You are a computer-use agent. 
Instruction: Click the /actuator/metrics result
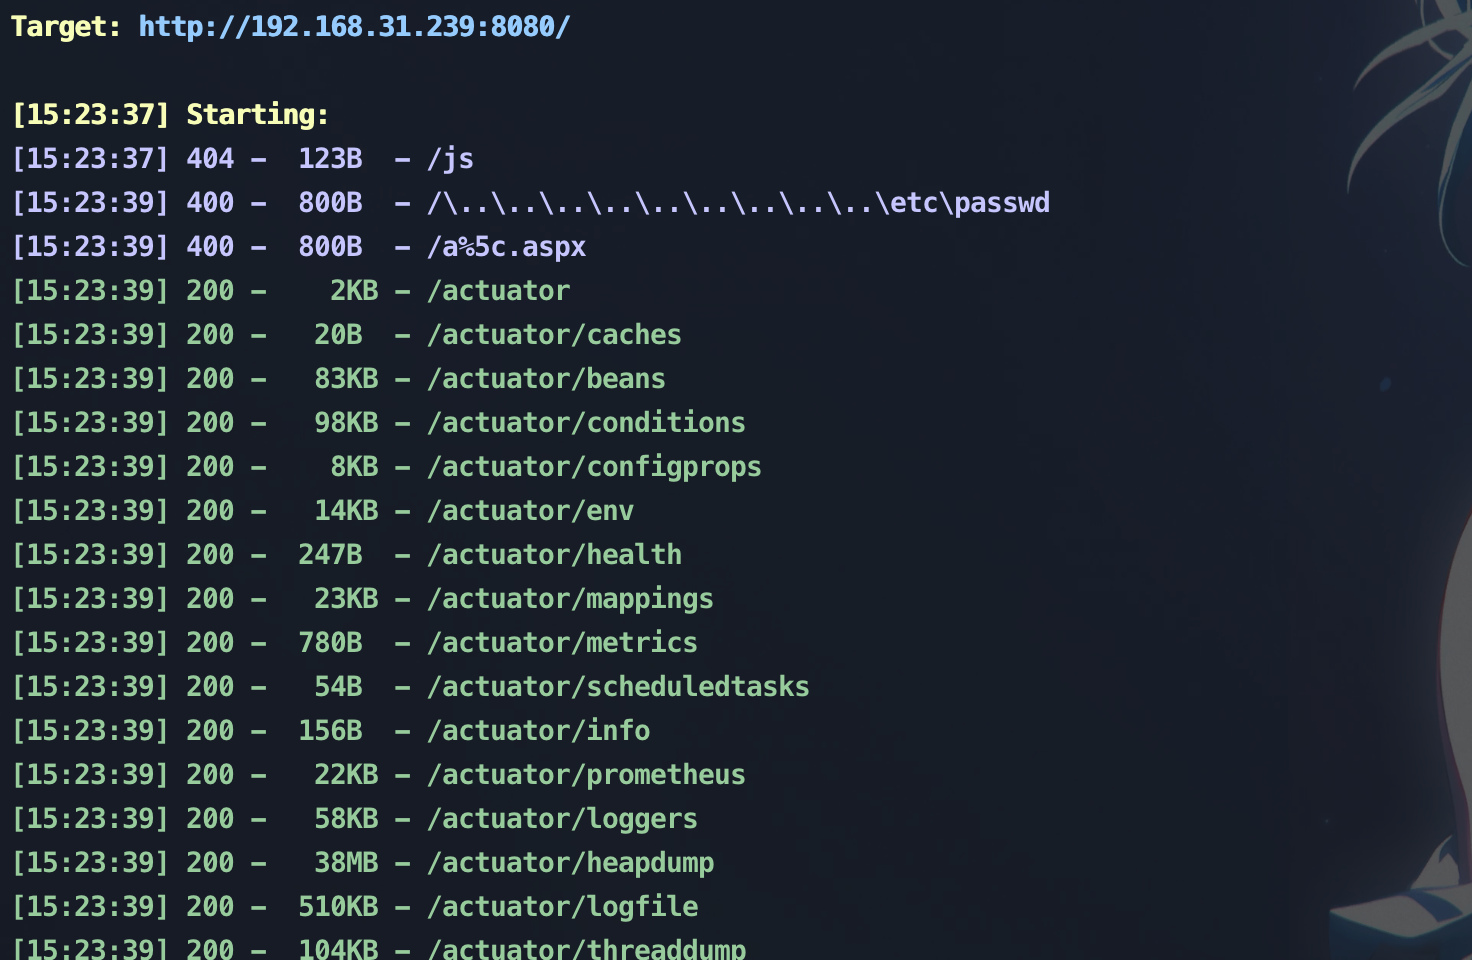[562, 643]
